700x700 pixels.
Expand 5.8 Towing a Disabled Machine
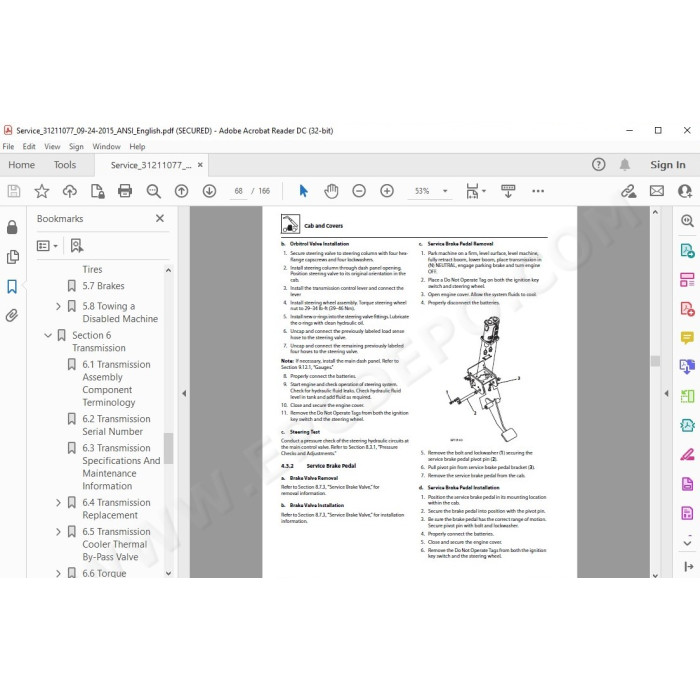tap(58, 306)
